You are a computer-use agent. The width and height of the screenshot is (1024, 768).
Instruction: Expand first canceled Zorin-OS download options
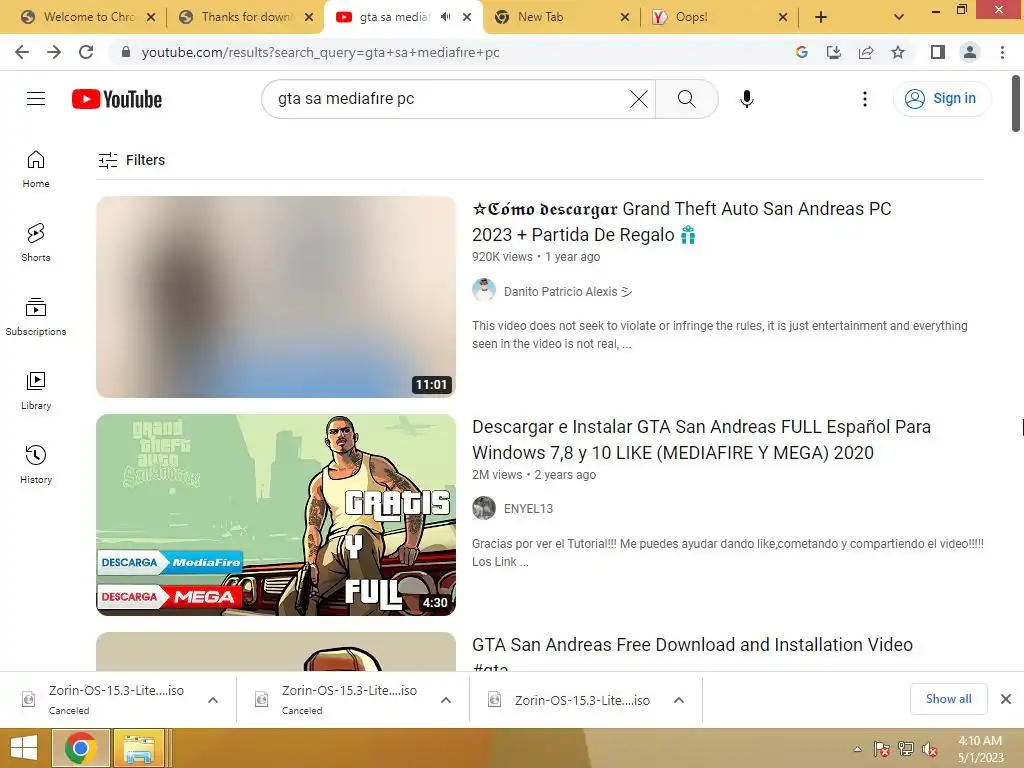pyautogui.click(x=213, y=700)
